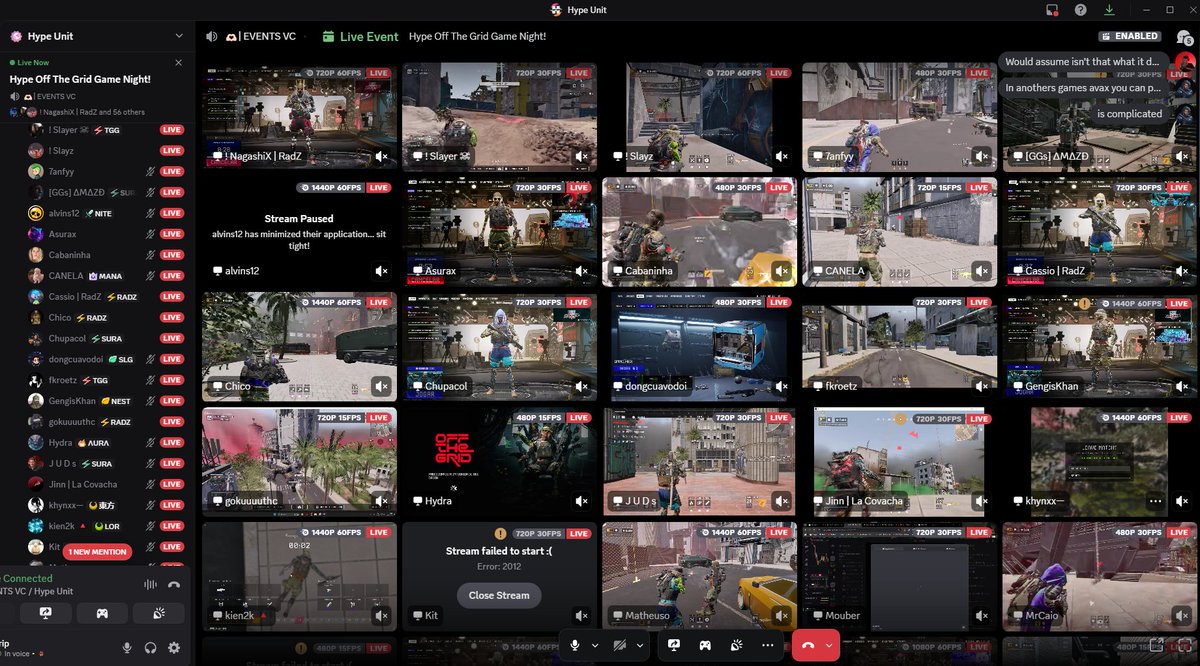
Task: Select dongcuavodoi in the sidebar user list
Action: [x=105, y=359]
